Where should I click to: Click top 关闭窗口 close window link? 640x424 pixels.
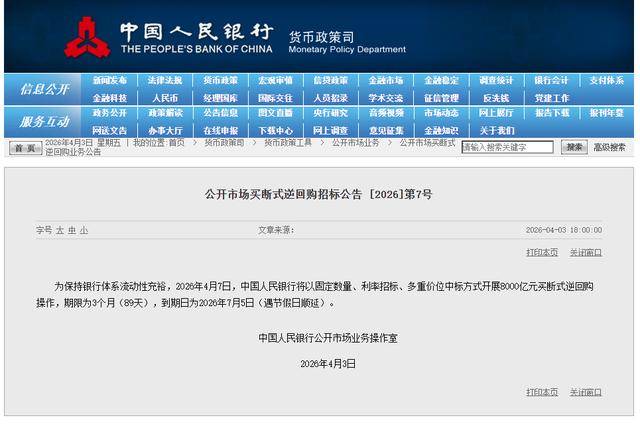pyautogui.click(x=586, y=252)
